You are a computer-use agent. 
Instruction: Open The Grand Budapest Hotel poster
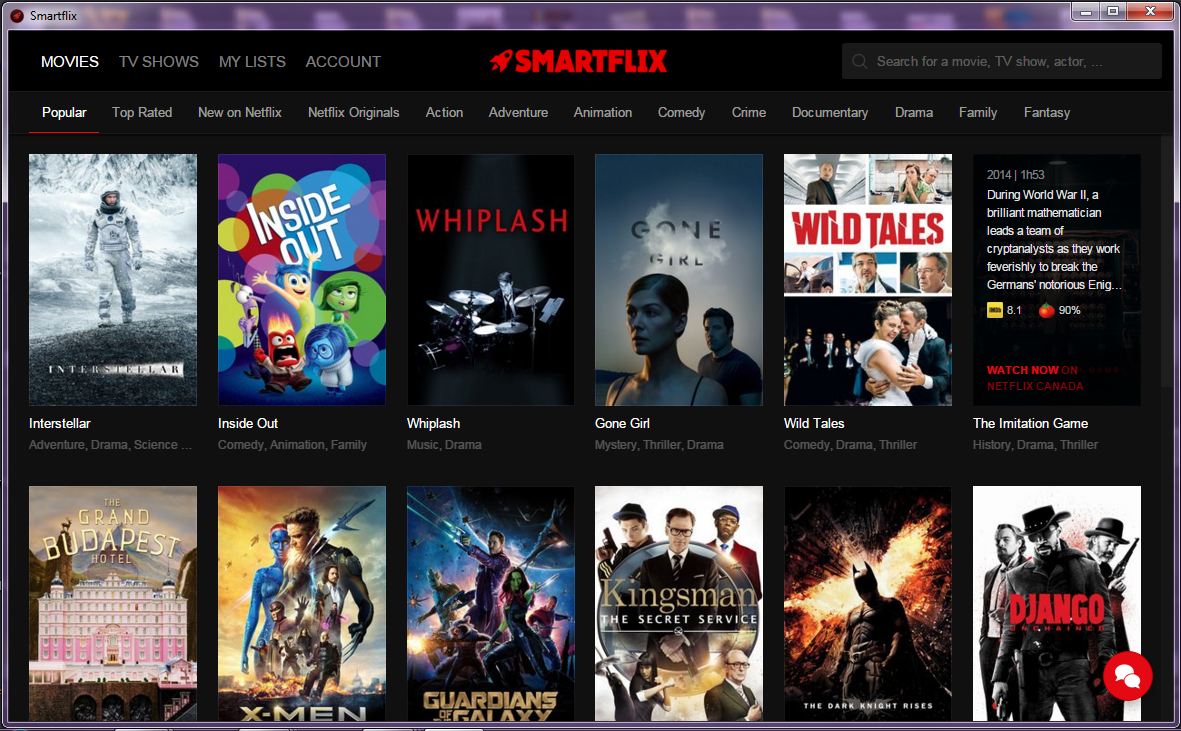[x=113, y=603]
